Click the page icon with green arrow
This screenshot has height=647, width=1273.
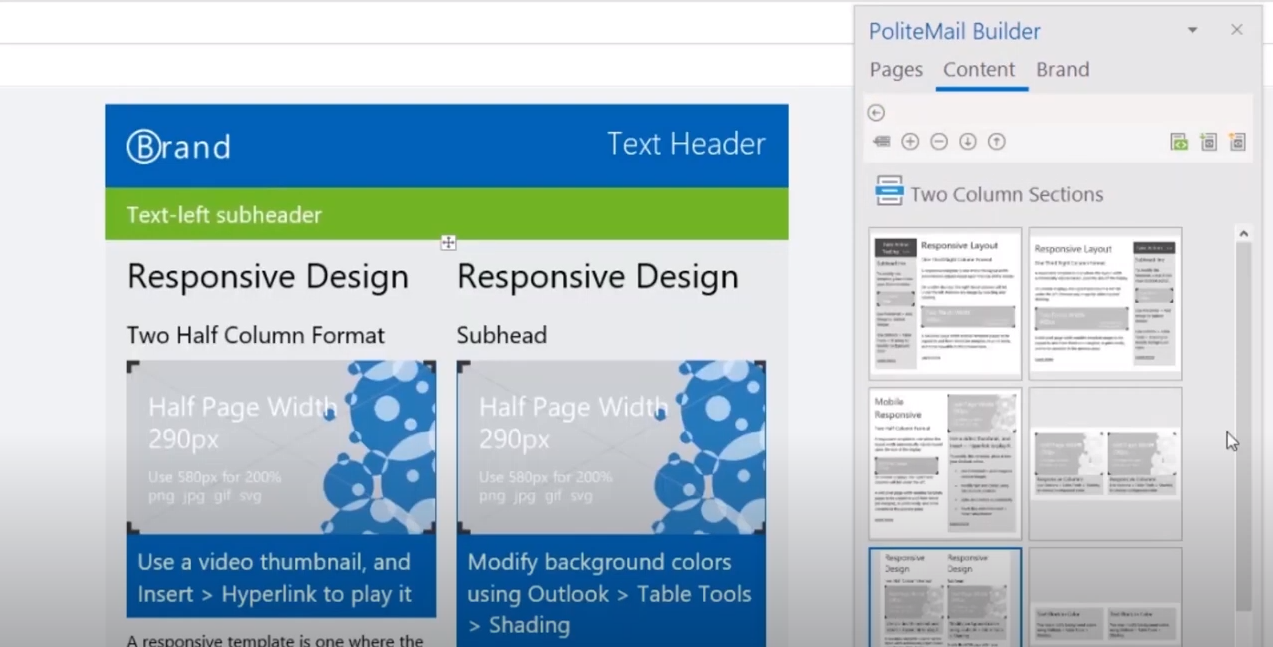pos(1209,142)
